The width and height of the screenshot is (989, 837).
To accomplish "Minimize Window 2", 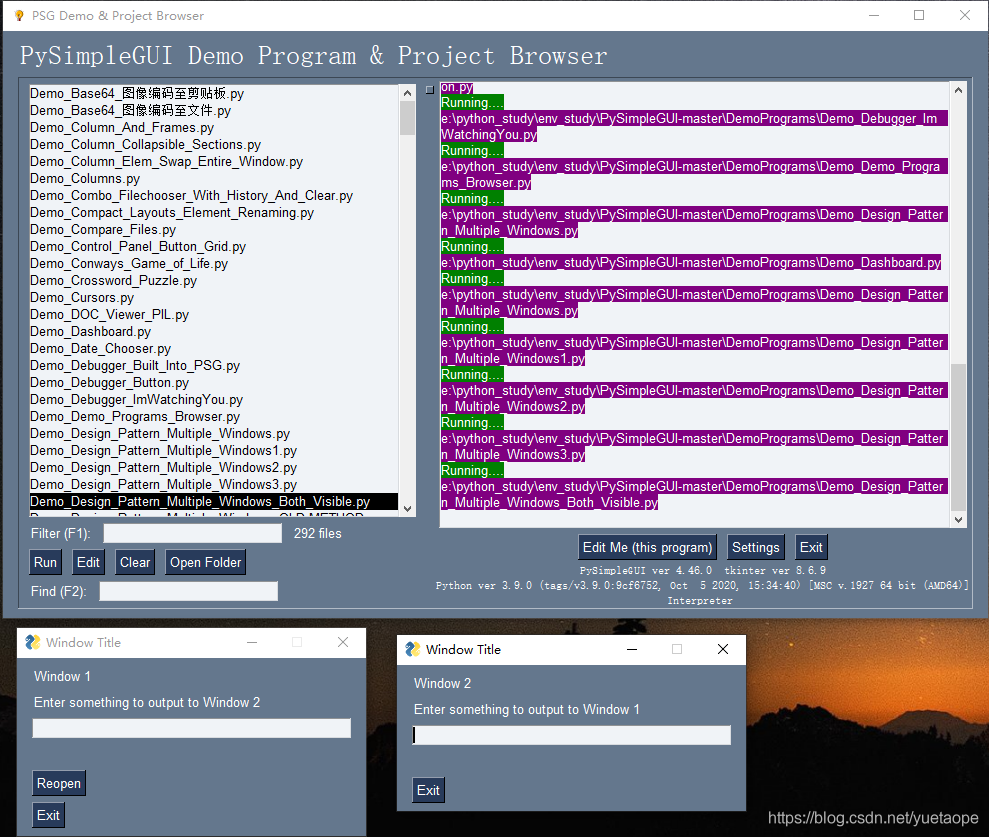I will 632,649.
